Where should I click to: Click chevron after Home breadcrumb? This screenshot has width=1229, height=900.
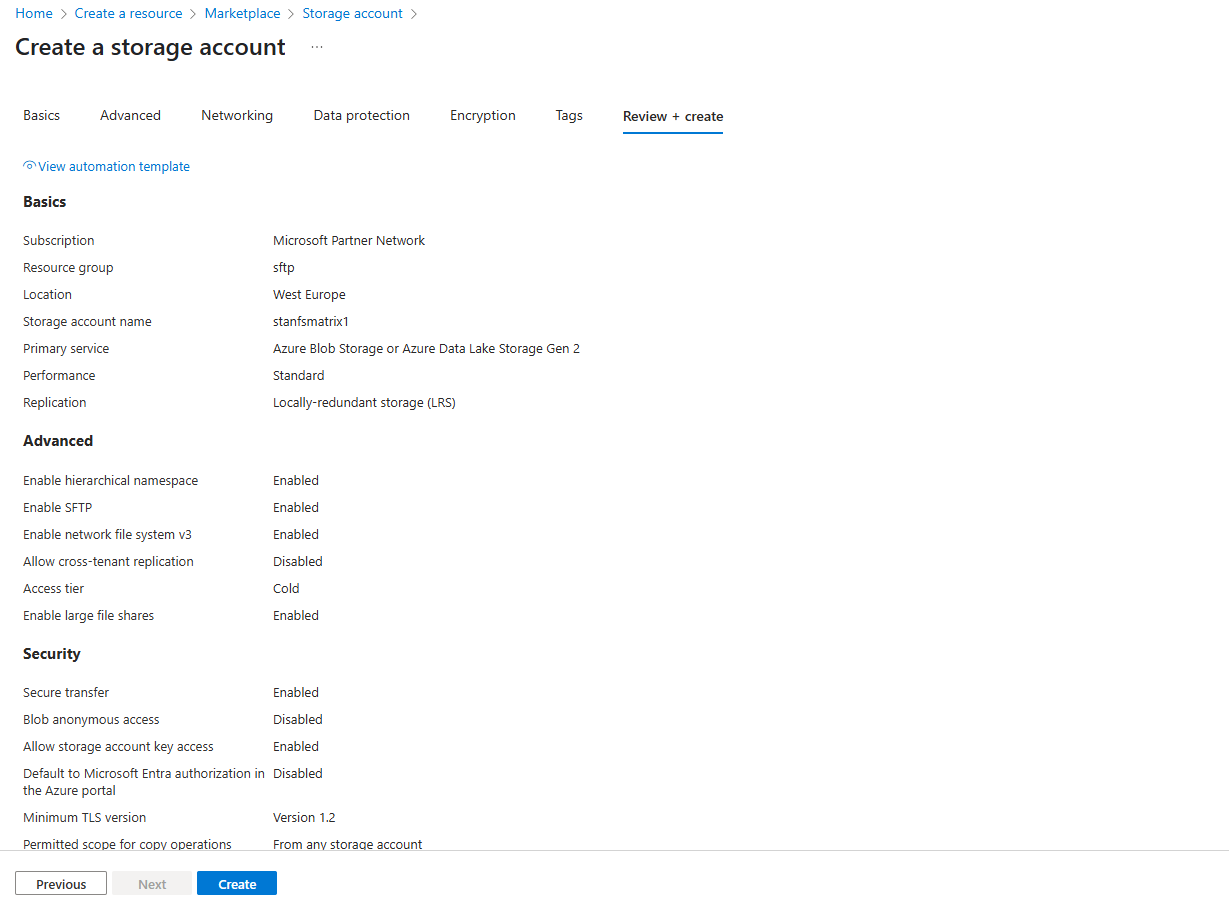pyautogui.click(x=64, y=14)
